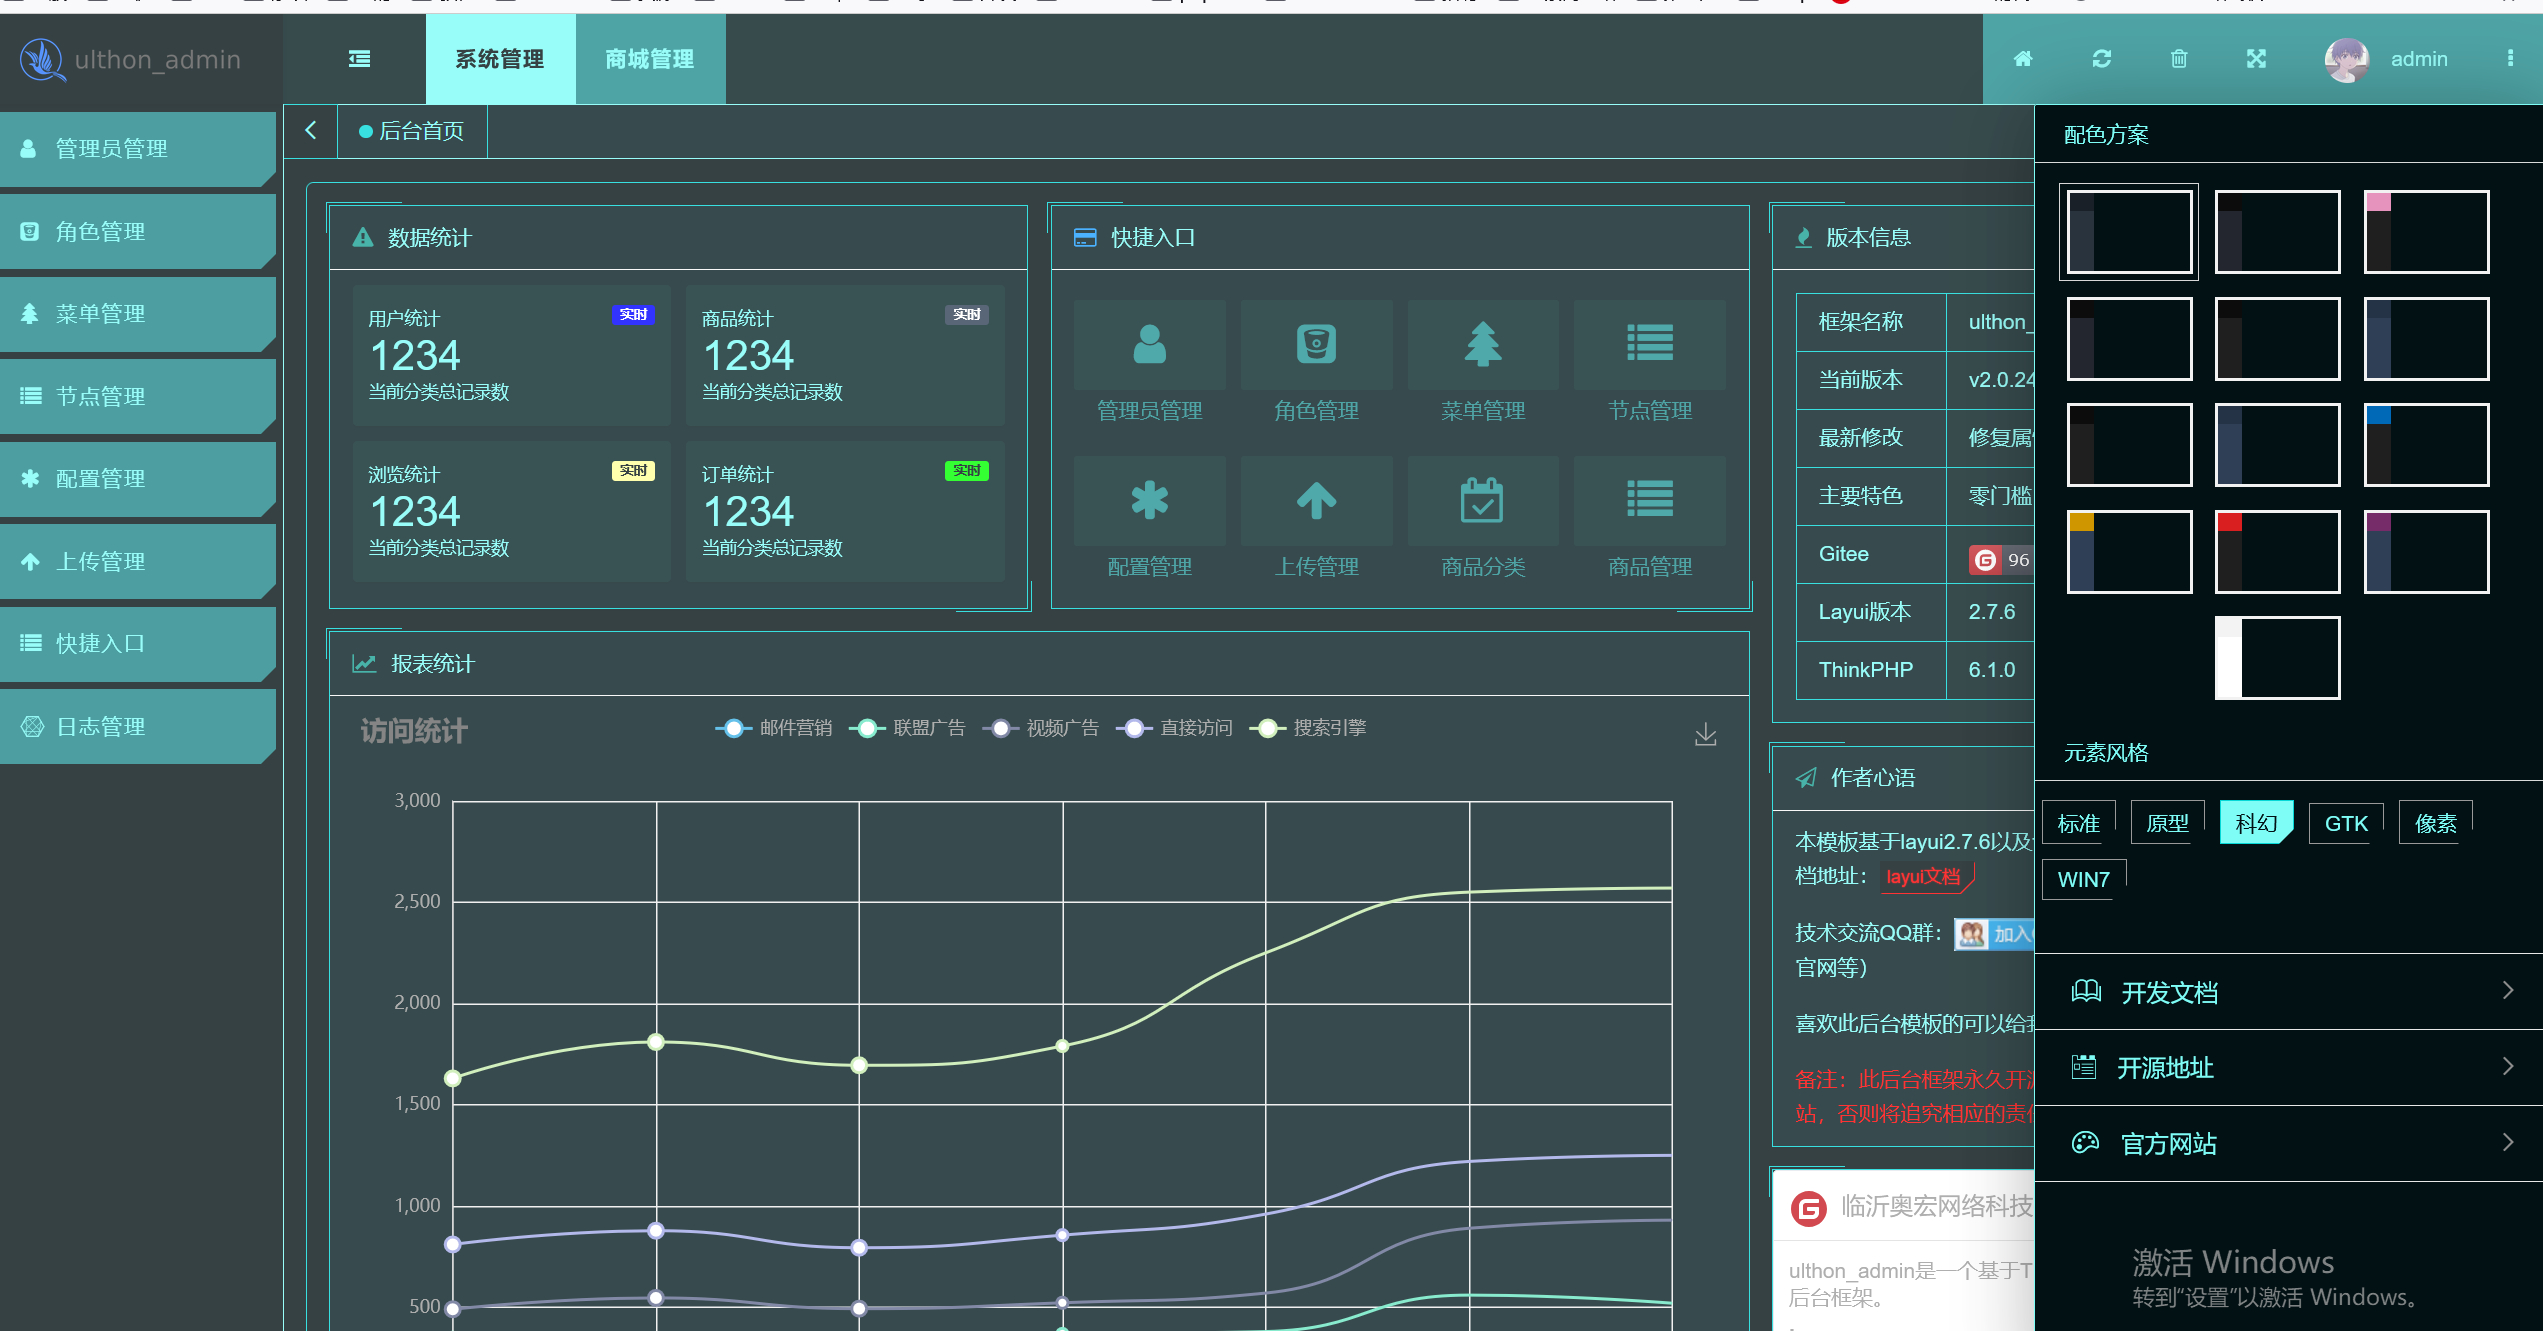Image resolution: width=2543 pixels, height=1331 pixels.
Task: Select the red-accent color scheme
Action: coord(2278,552)
